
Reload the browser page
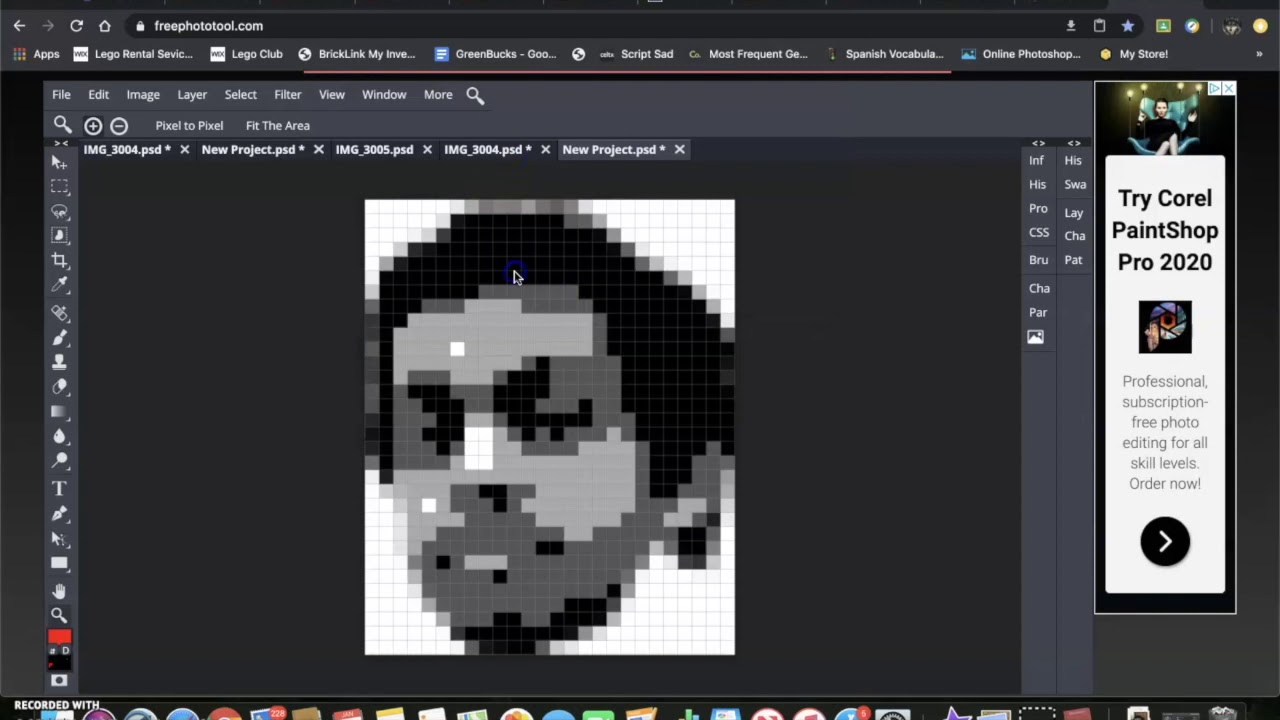(x=76, y=26)
